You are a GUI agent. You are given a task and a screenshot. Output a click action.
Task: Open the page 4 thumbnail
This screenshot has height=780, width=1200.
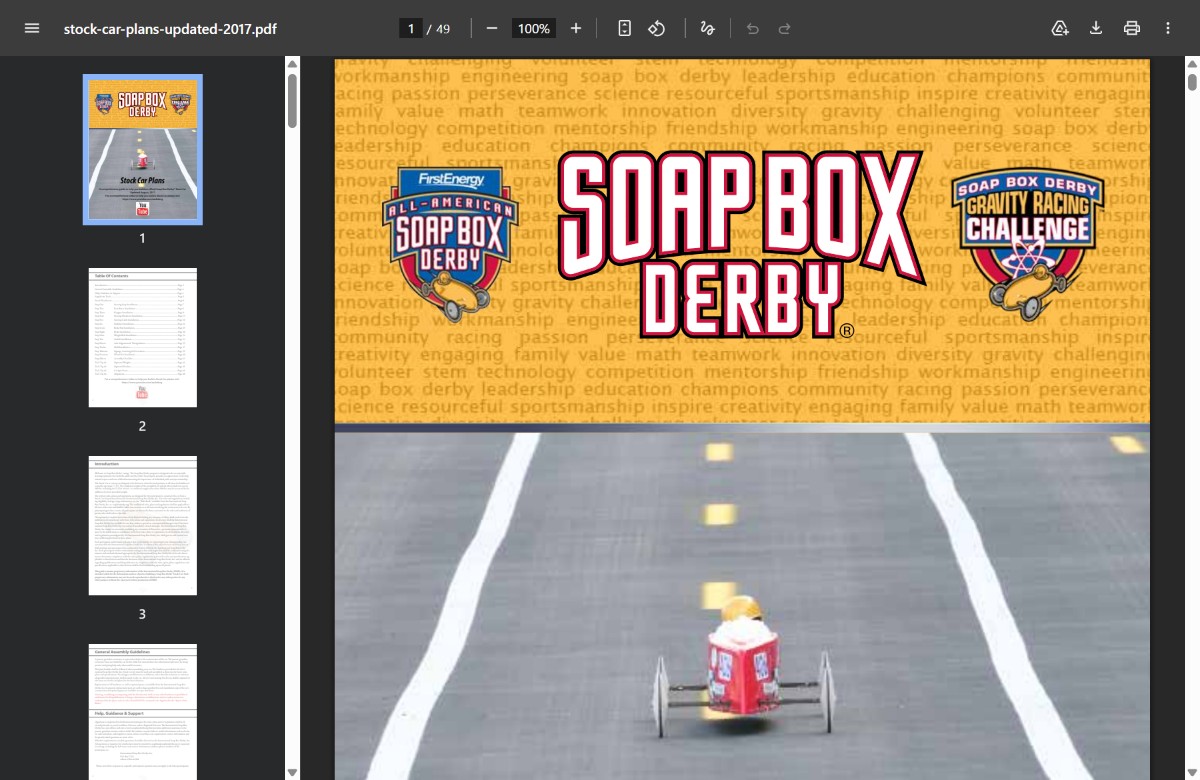point(143,712)
